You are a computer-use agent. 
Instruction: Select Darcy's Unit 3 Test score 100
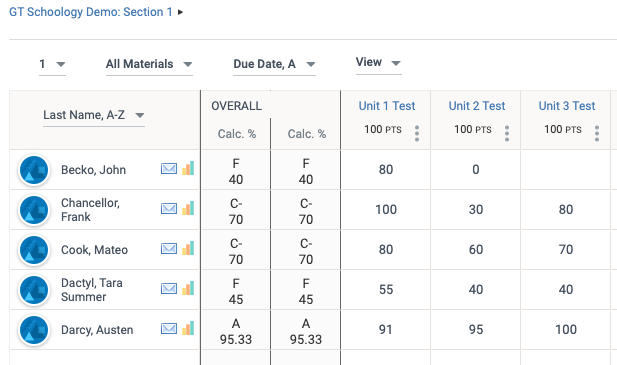point(565,330)
